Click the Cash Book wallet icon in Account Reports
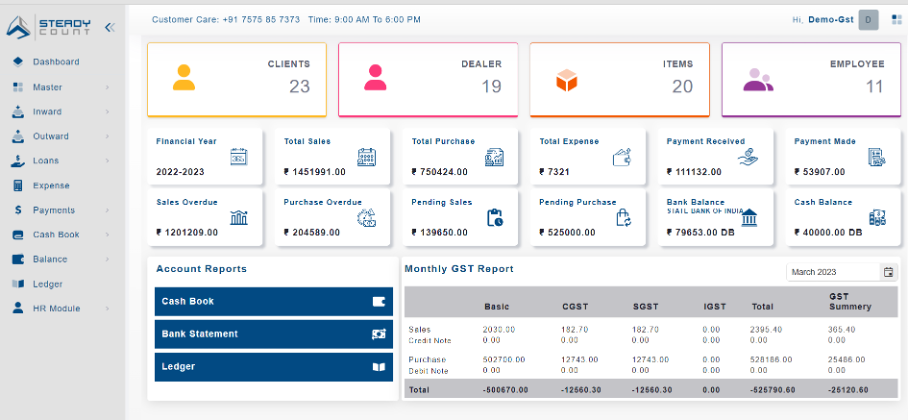908x420 pixels. point(378,301)
